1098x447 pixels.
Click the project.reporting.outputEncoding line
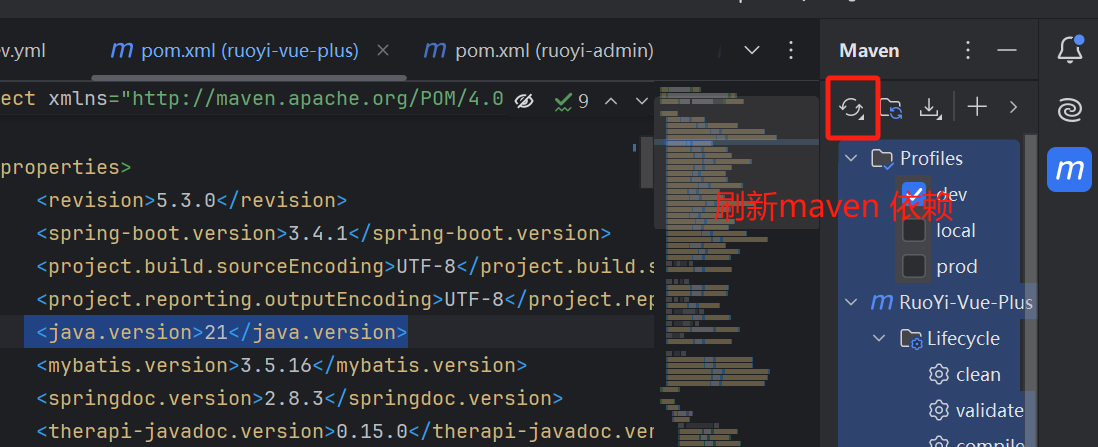click(345, 299)
